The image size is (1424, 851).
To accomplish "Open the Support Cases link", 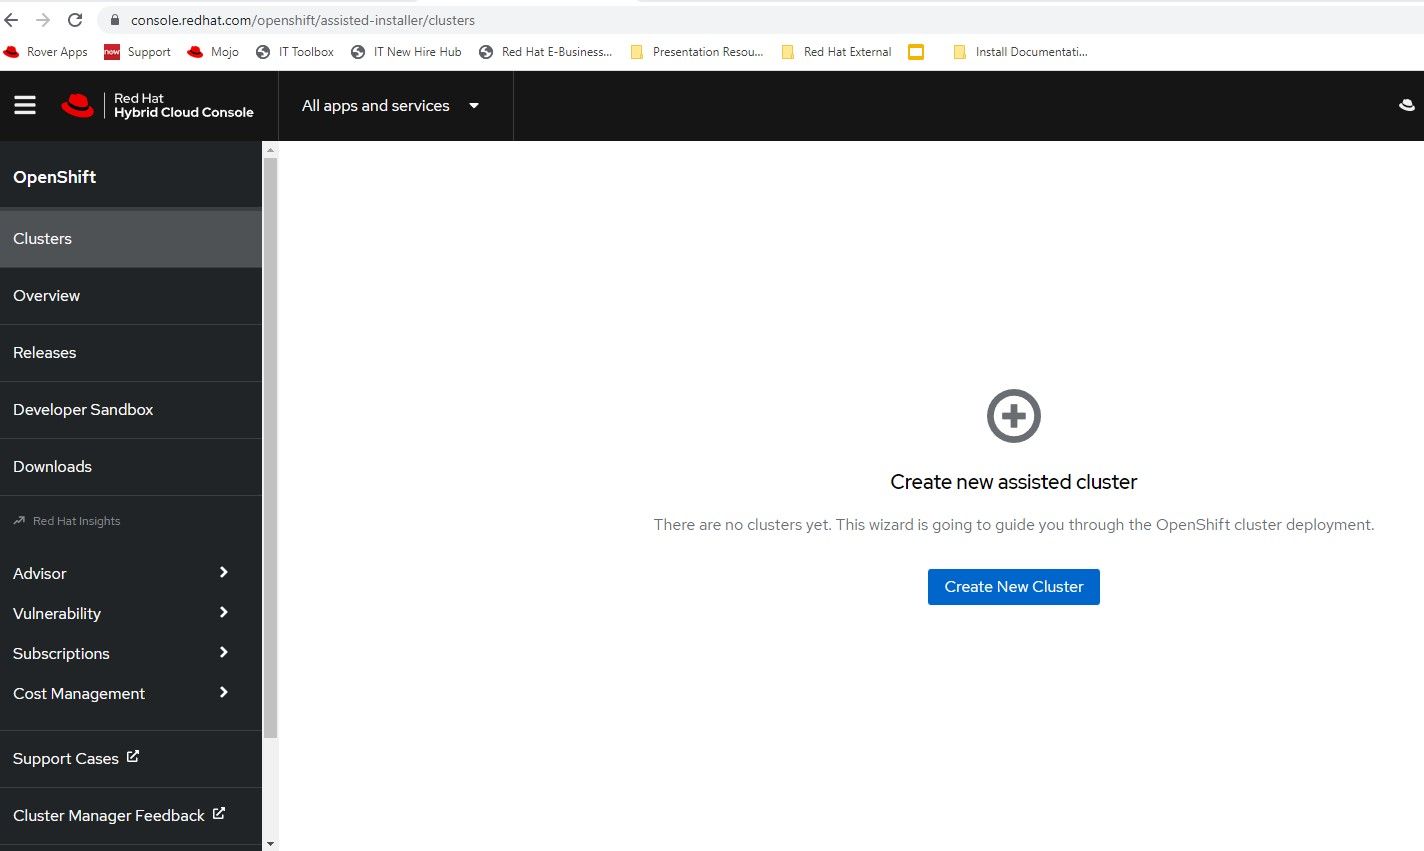I will coord(66,759).
